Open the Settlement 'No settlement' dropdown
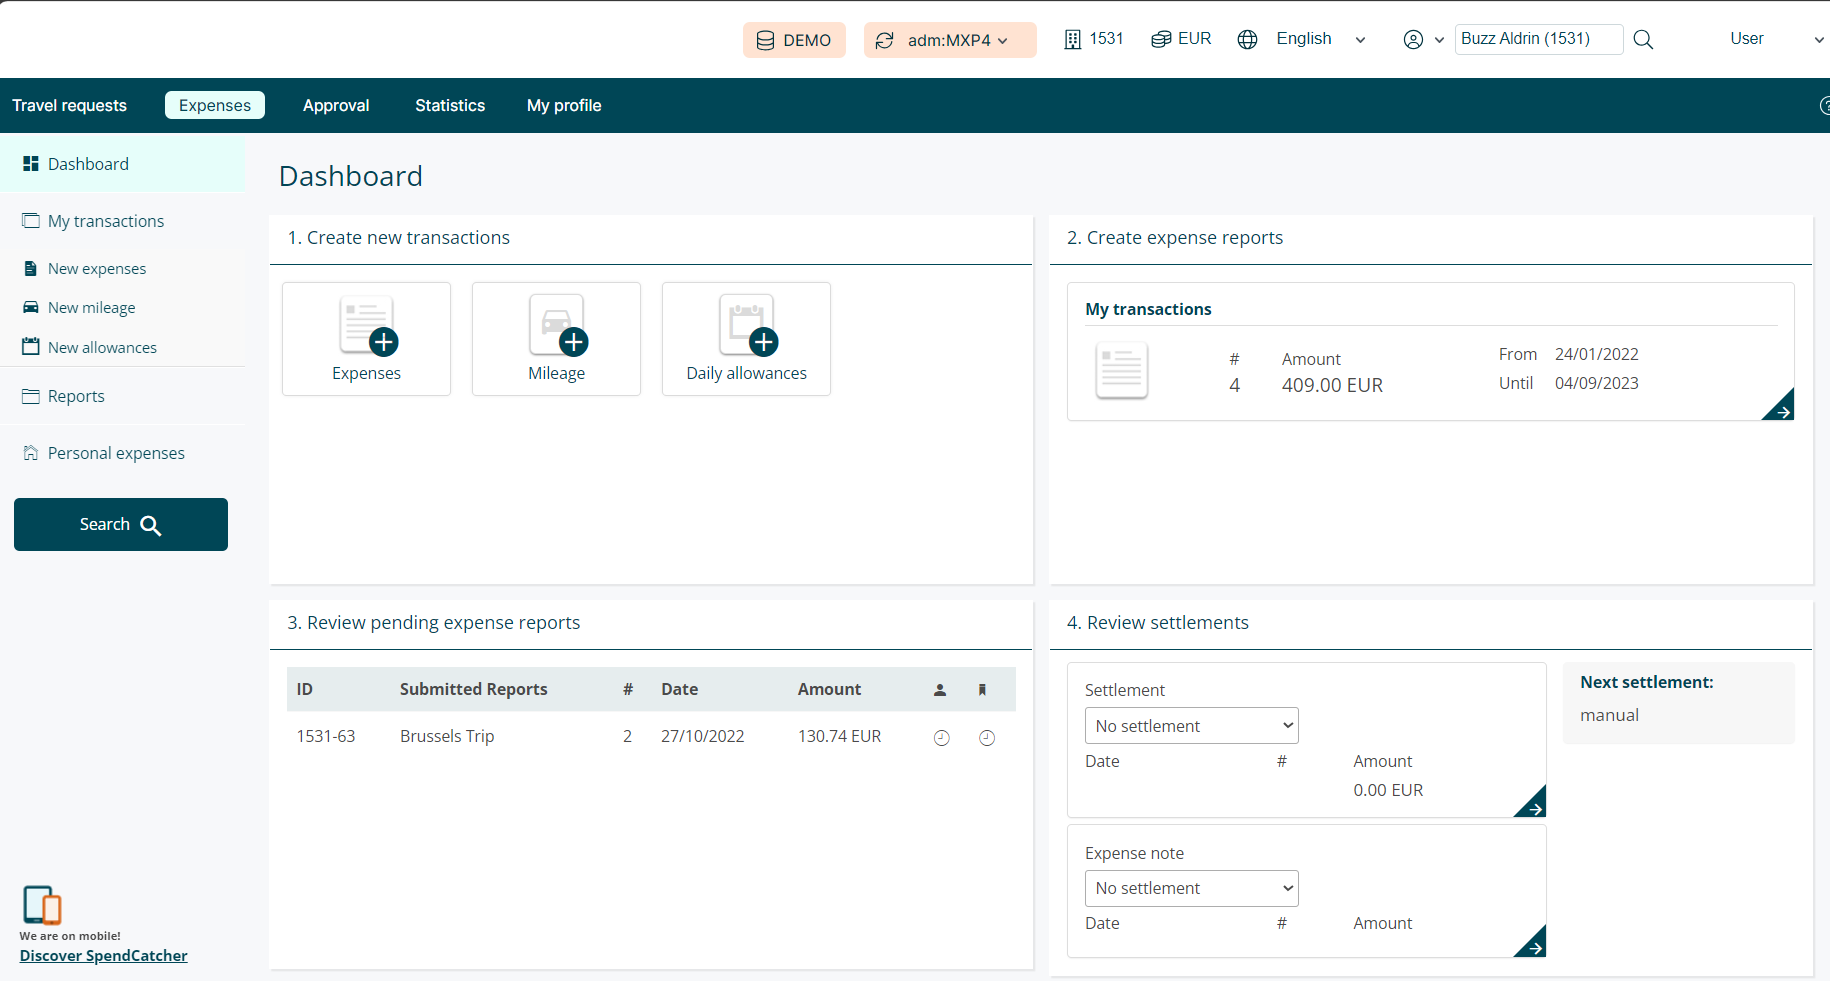1830x981 pixels. [1191, 726]
